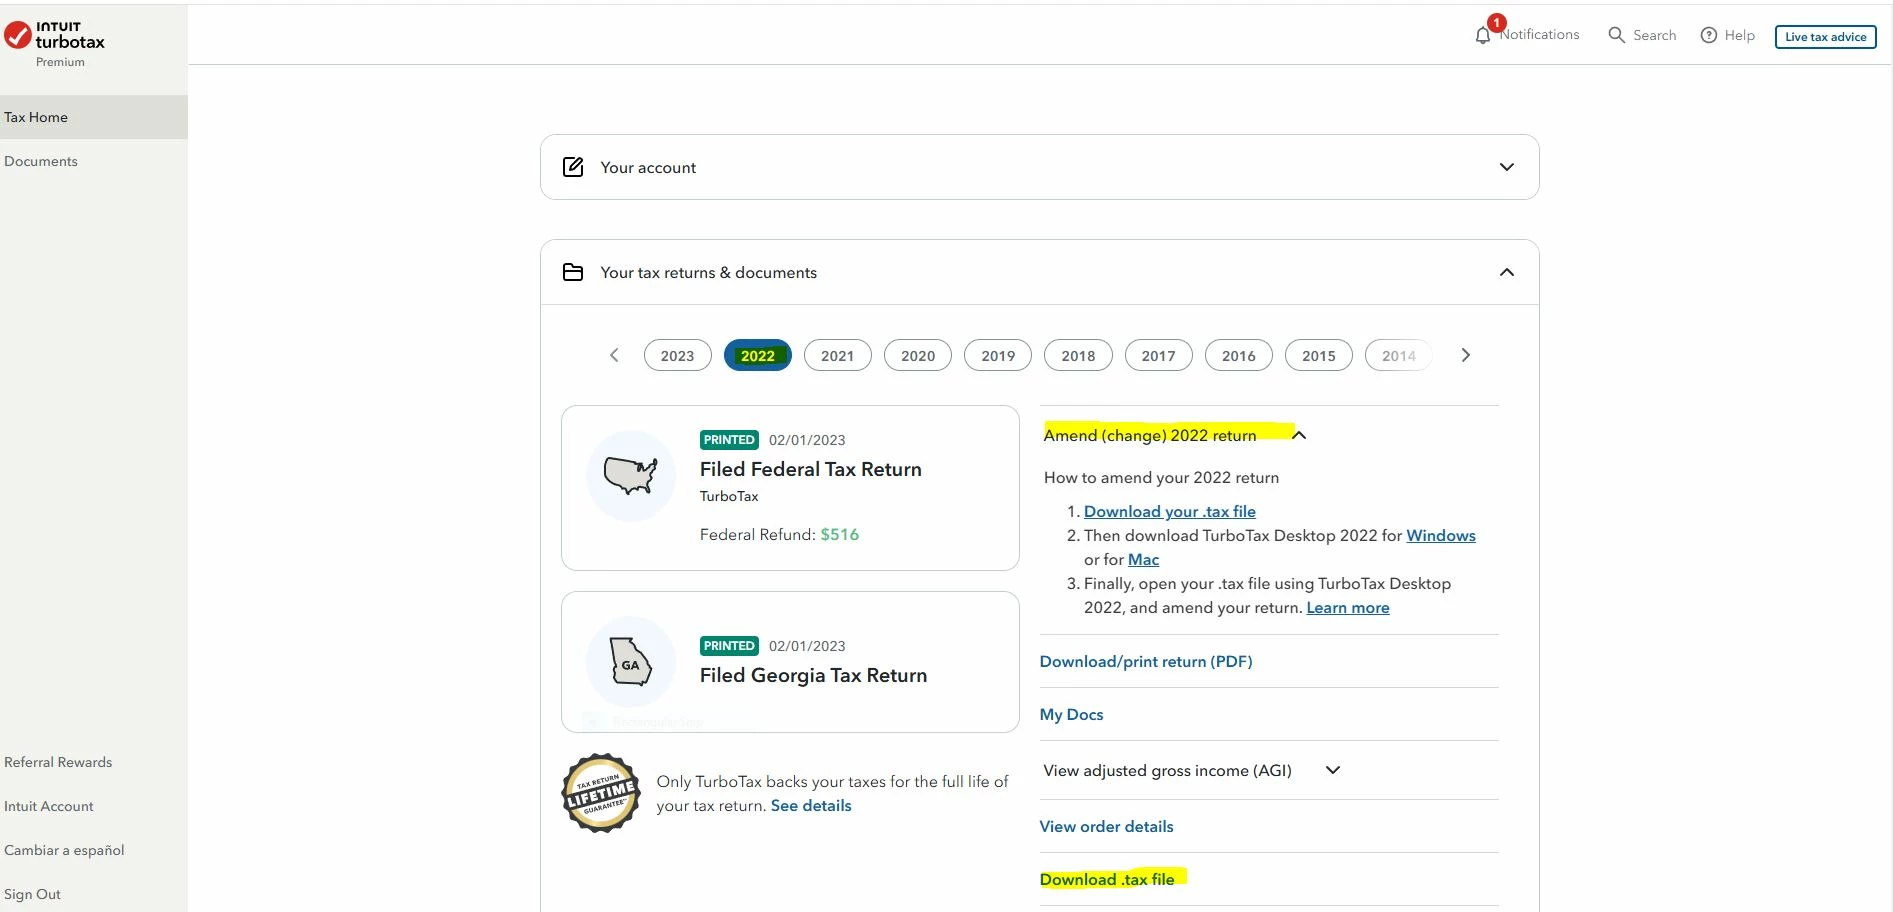Collapse Your tax returns & documents chevron
The image size is (1893, 912).
pos(1507,272)
